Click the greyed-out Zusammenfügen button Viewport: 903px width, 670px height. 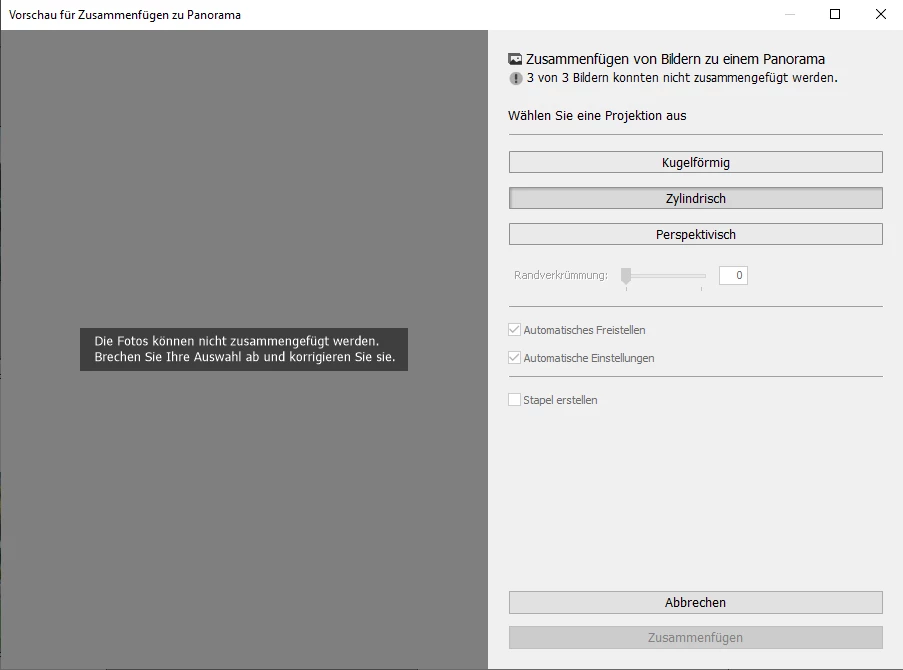[695, 638]
